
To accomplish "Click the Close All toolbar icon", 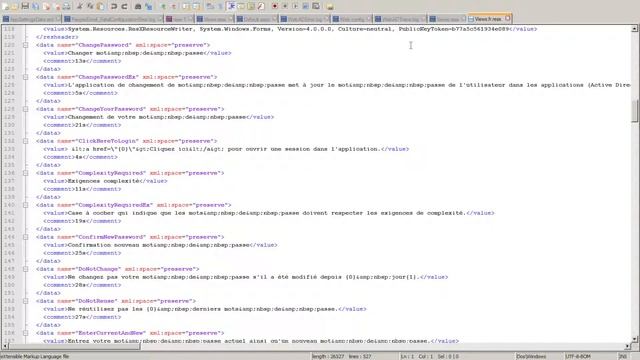I will click(x=57, y=7).
